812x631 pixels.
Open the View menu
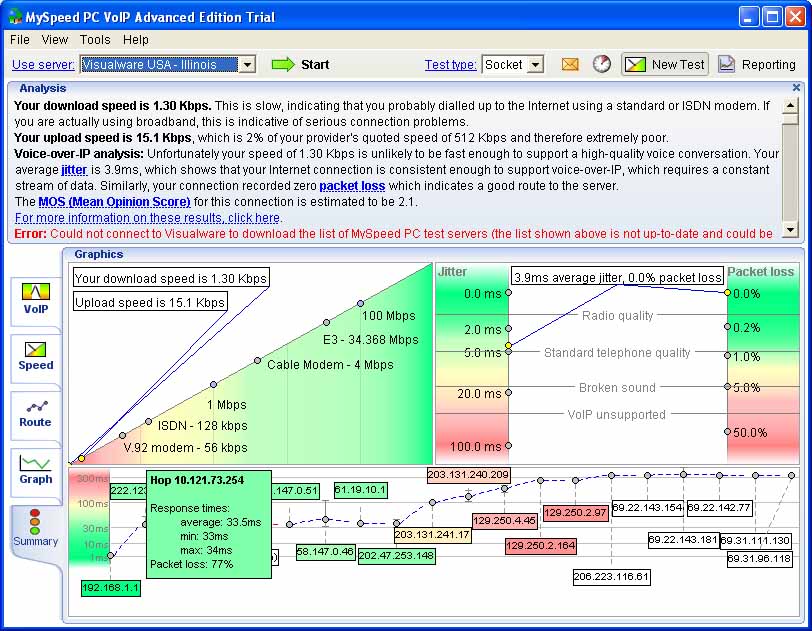point(54,40)
